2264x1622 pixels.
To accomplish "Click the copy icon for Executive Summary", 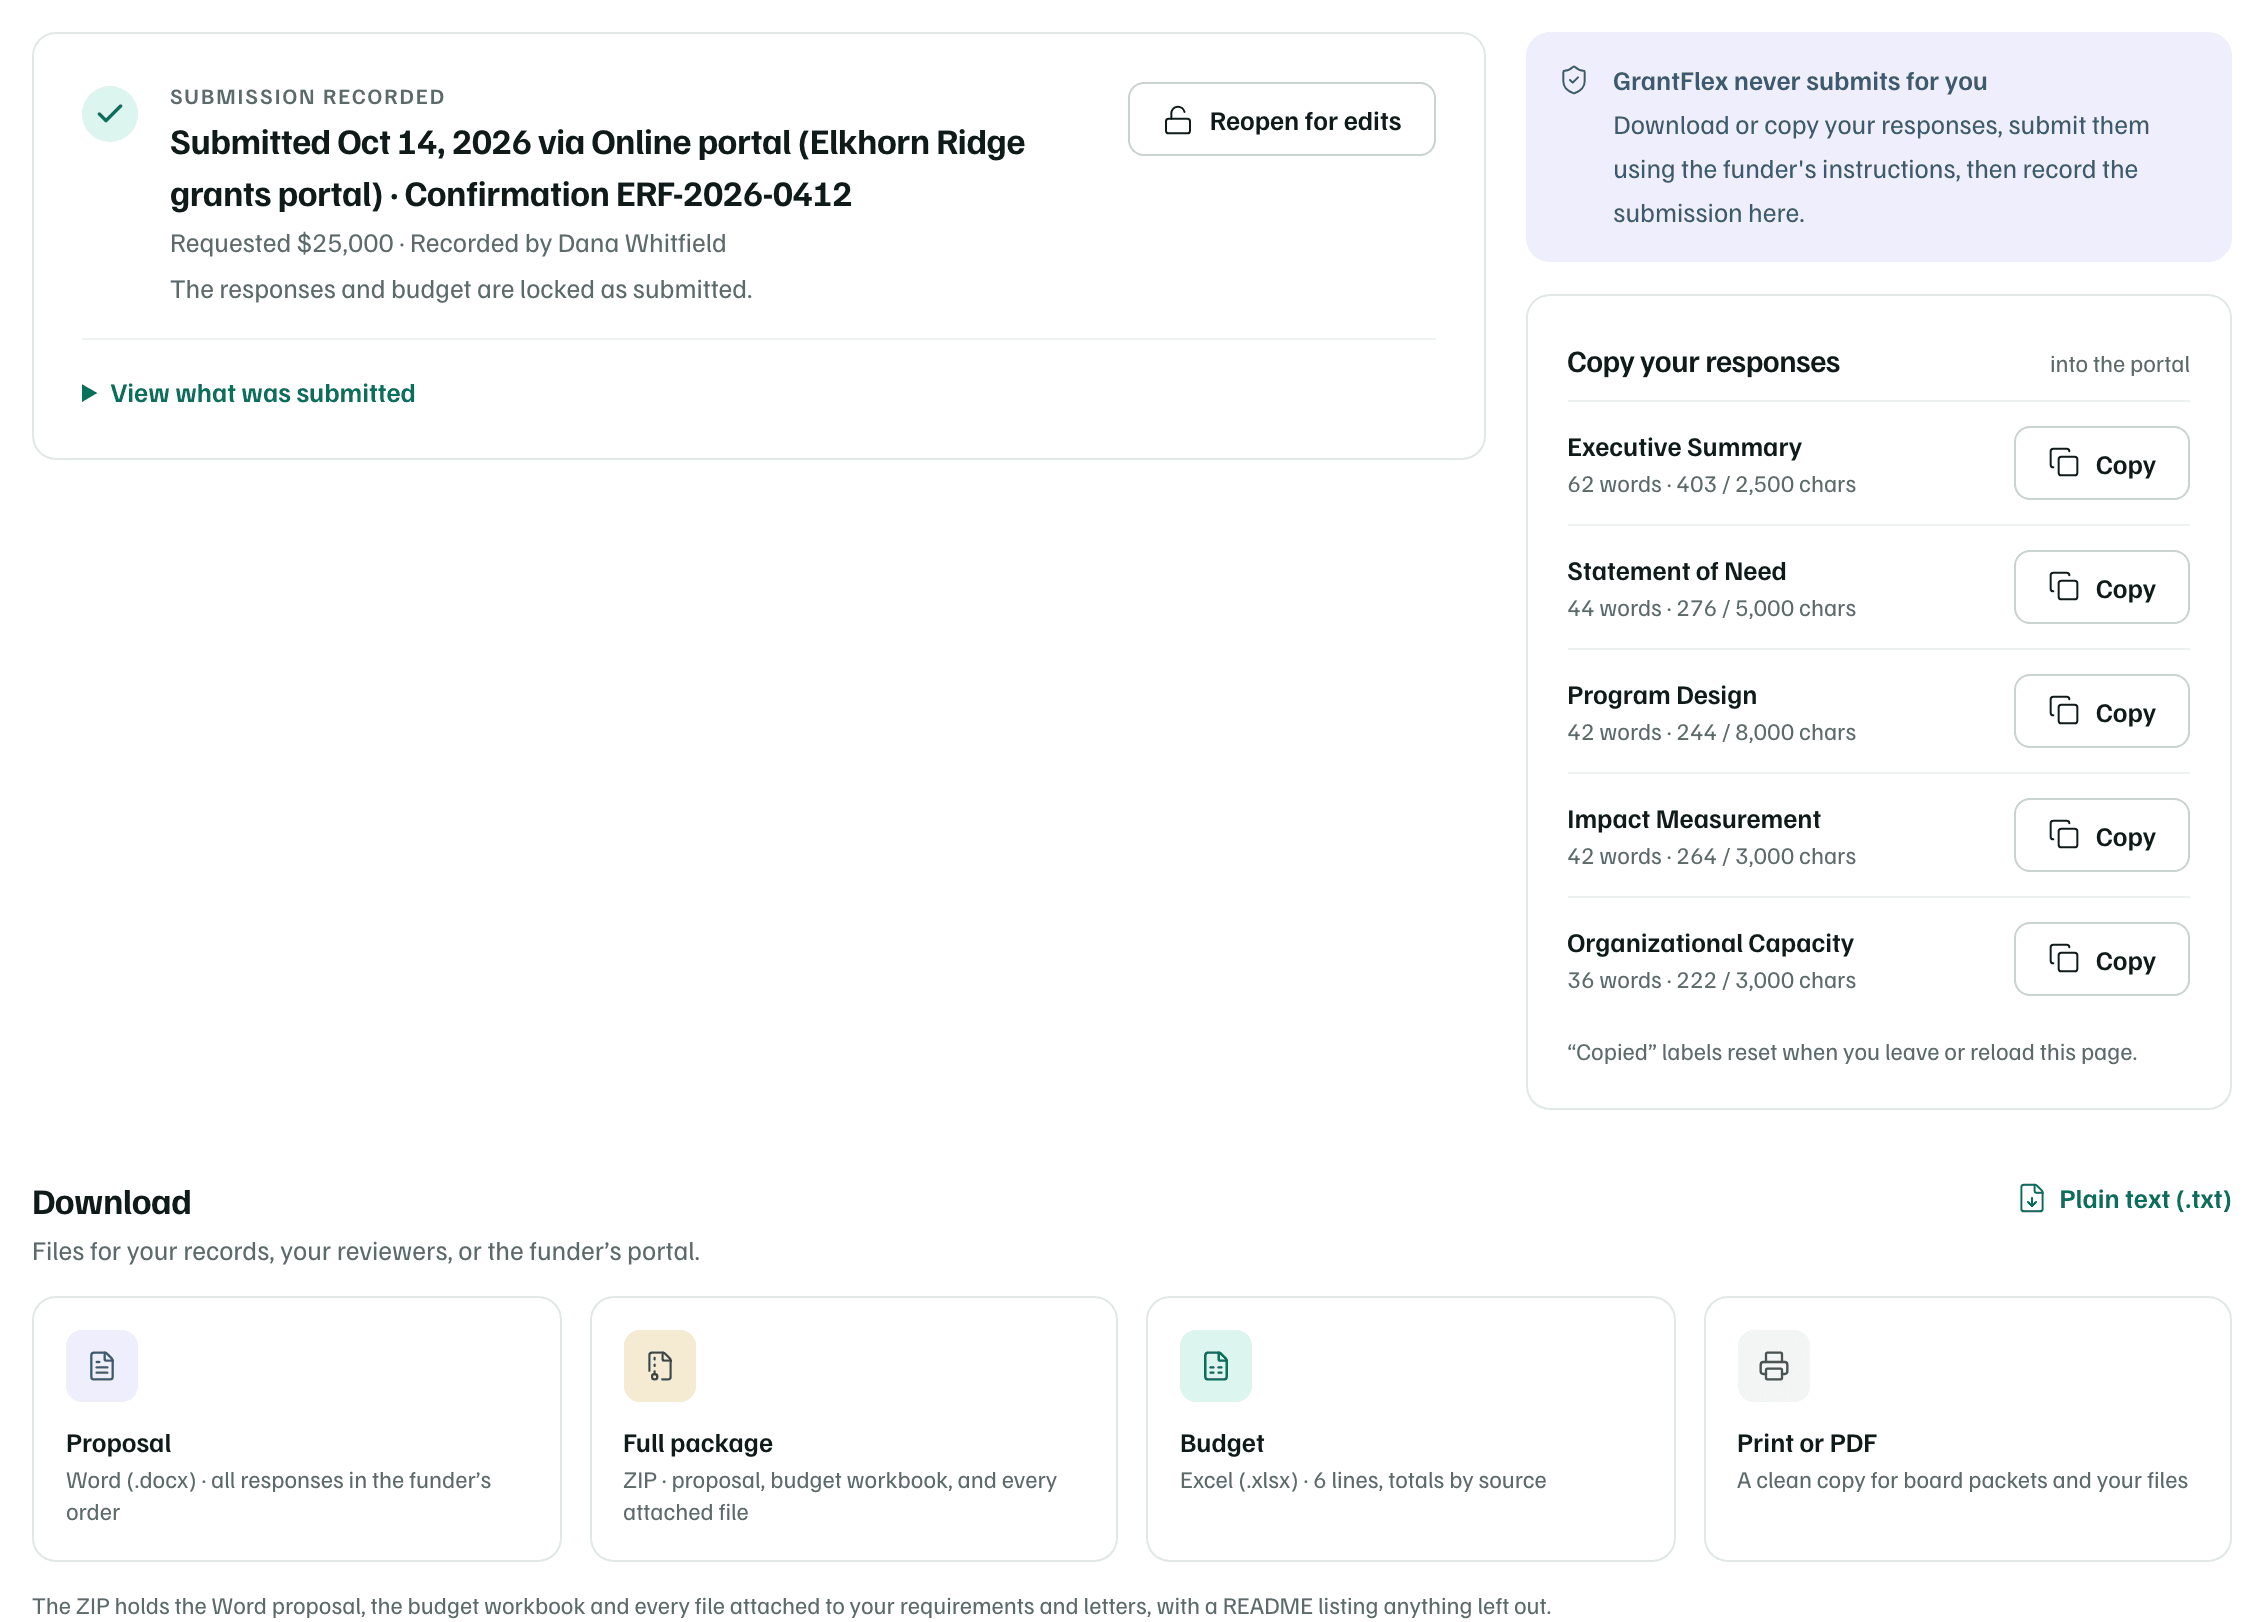I will point(2064,463).
